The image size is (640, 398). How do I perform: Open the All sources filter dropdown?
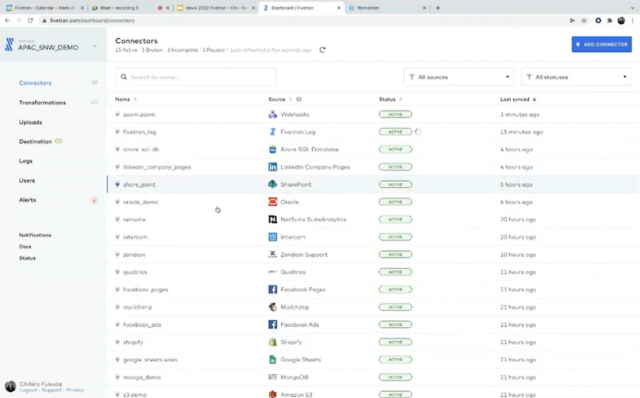click(x=459, y=77)
